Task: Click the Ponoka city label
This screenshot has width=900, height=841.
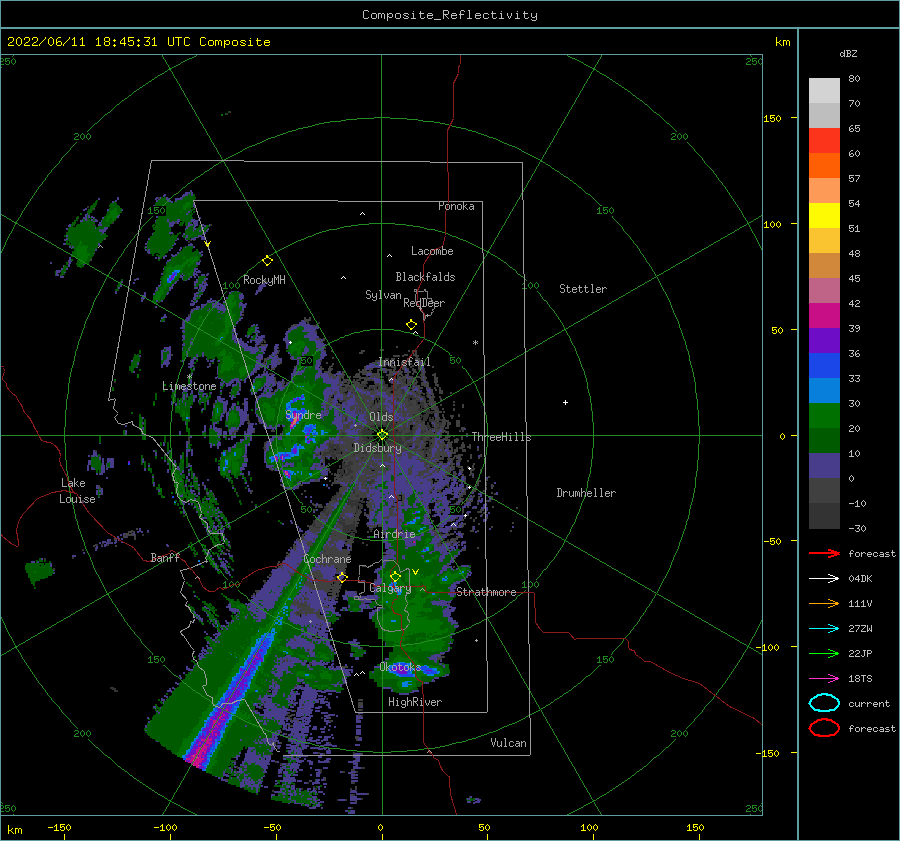Action: pyautogui.click(x=456, y=206)
